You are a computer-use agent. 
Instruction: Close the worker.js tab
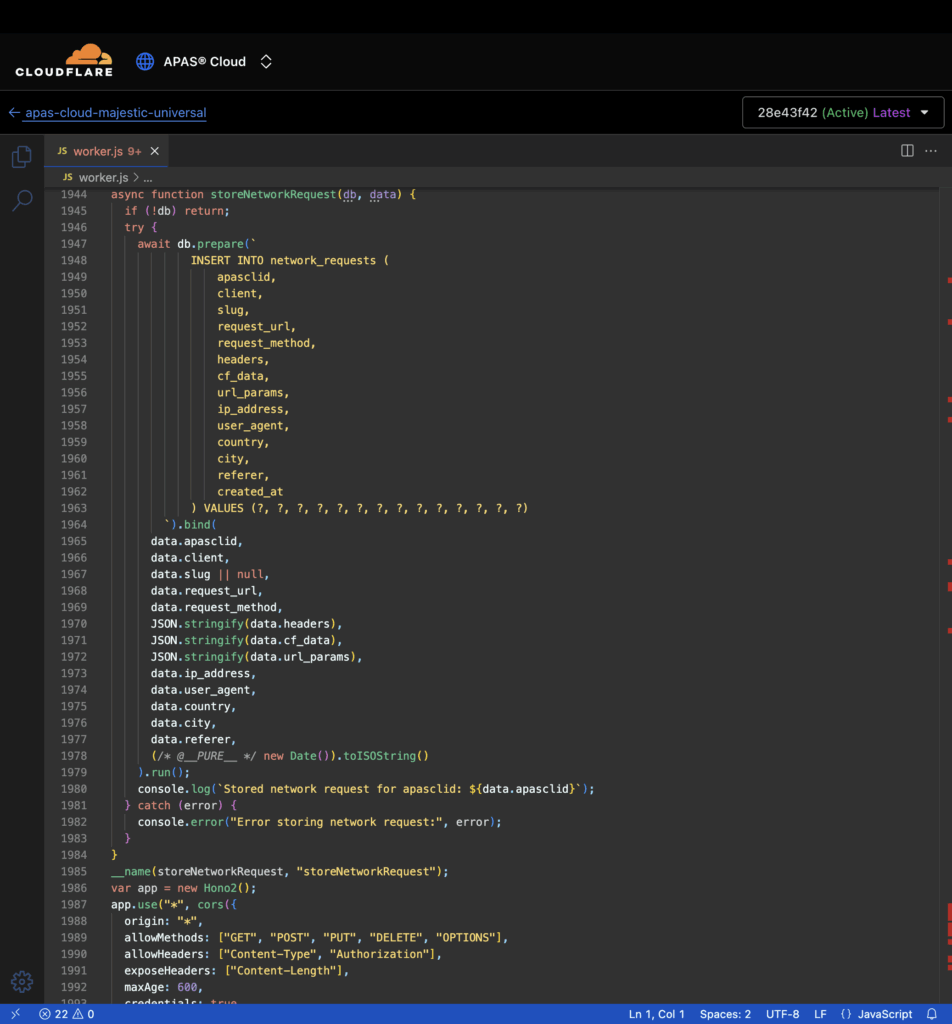click(155, 151)
